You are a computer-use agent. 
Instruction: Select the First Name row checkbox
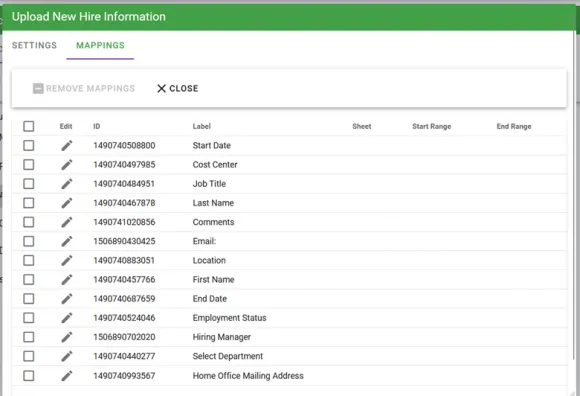28,280
